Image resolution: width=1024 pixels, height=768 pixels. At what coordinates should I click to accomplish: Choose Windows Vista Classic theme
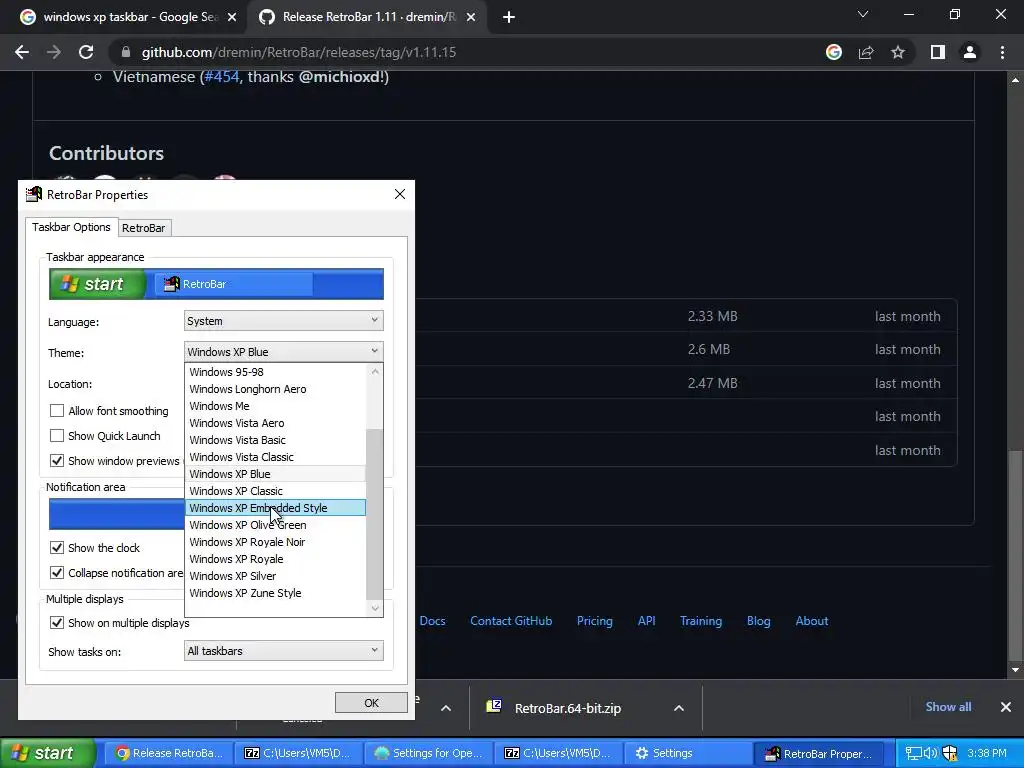coord(276,456)
